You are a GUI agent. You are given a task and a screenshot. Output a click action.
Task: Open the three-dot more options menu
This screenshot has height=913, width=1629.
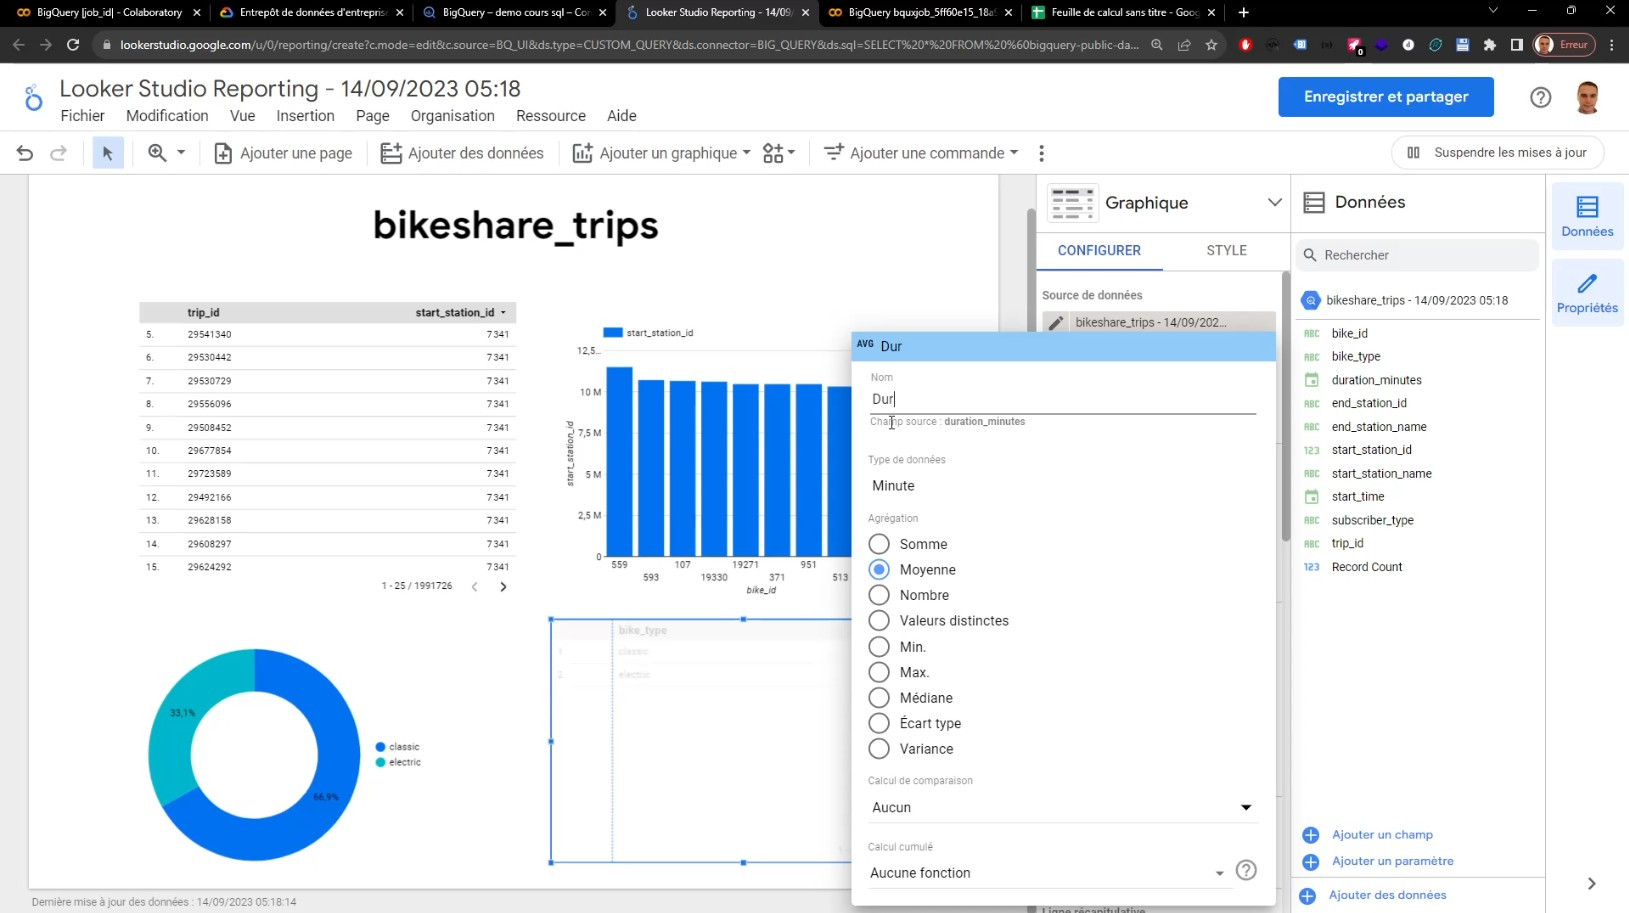[x=1041, y=153]
